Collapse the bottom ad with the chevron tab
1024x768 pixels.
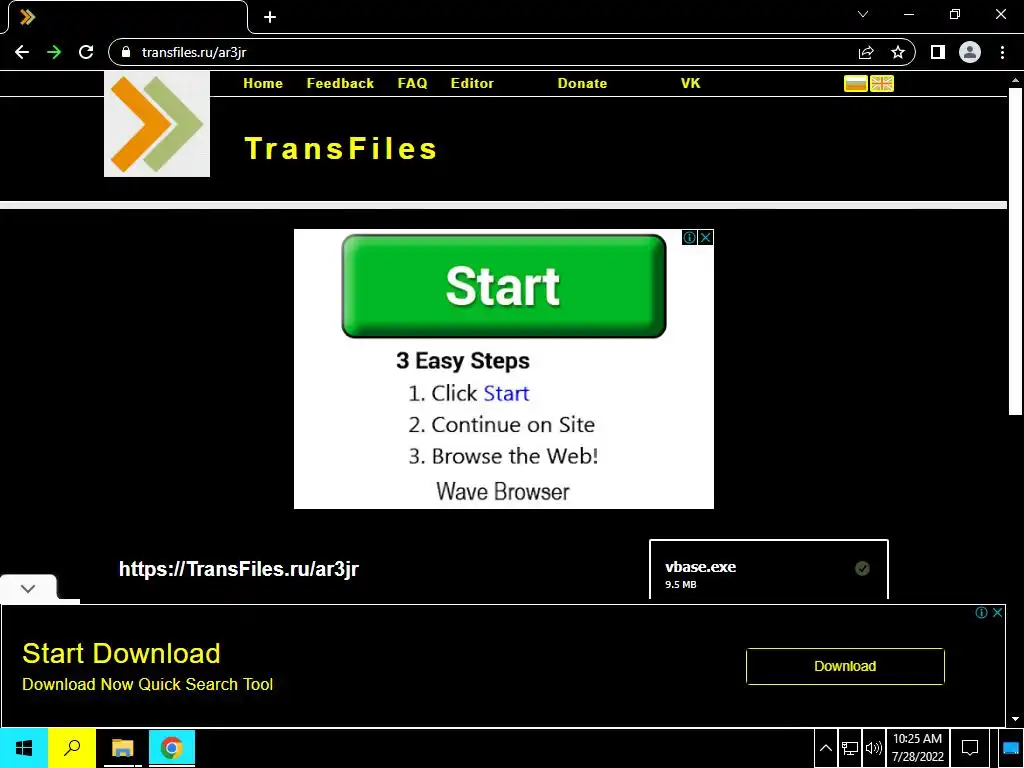point(28,588)
